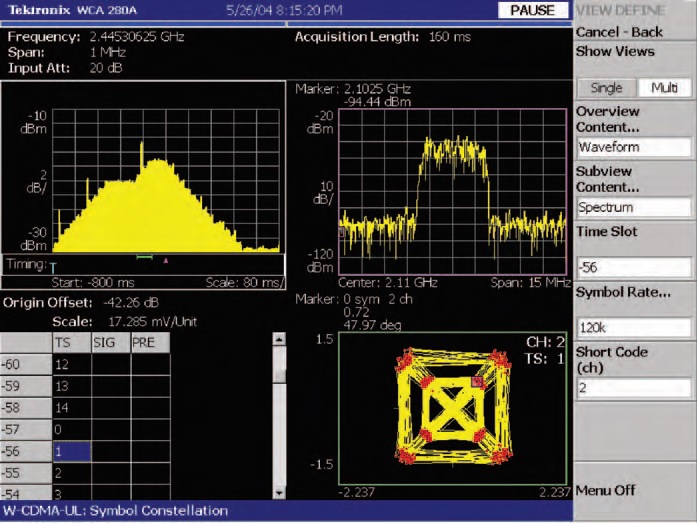Click the Time Slot value field
The height and width of the screenshot is (523, 697).
634,267
